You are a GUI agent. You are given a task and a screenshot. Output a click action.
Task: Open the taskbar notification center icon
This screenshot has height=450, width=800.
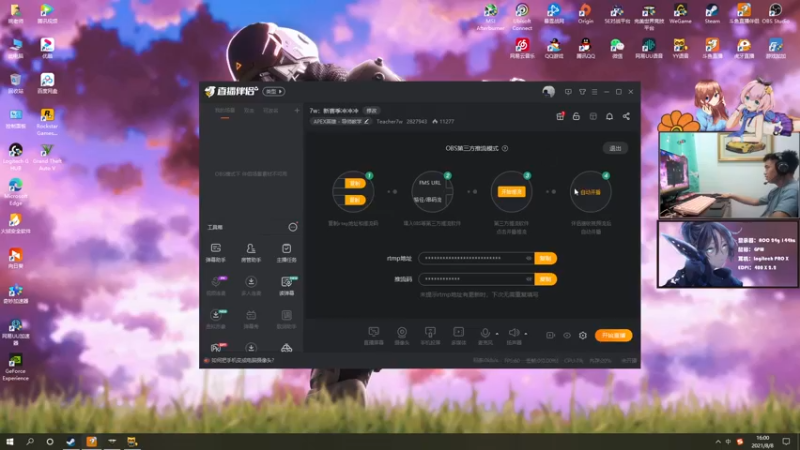[786, 441]
